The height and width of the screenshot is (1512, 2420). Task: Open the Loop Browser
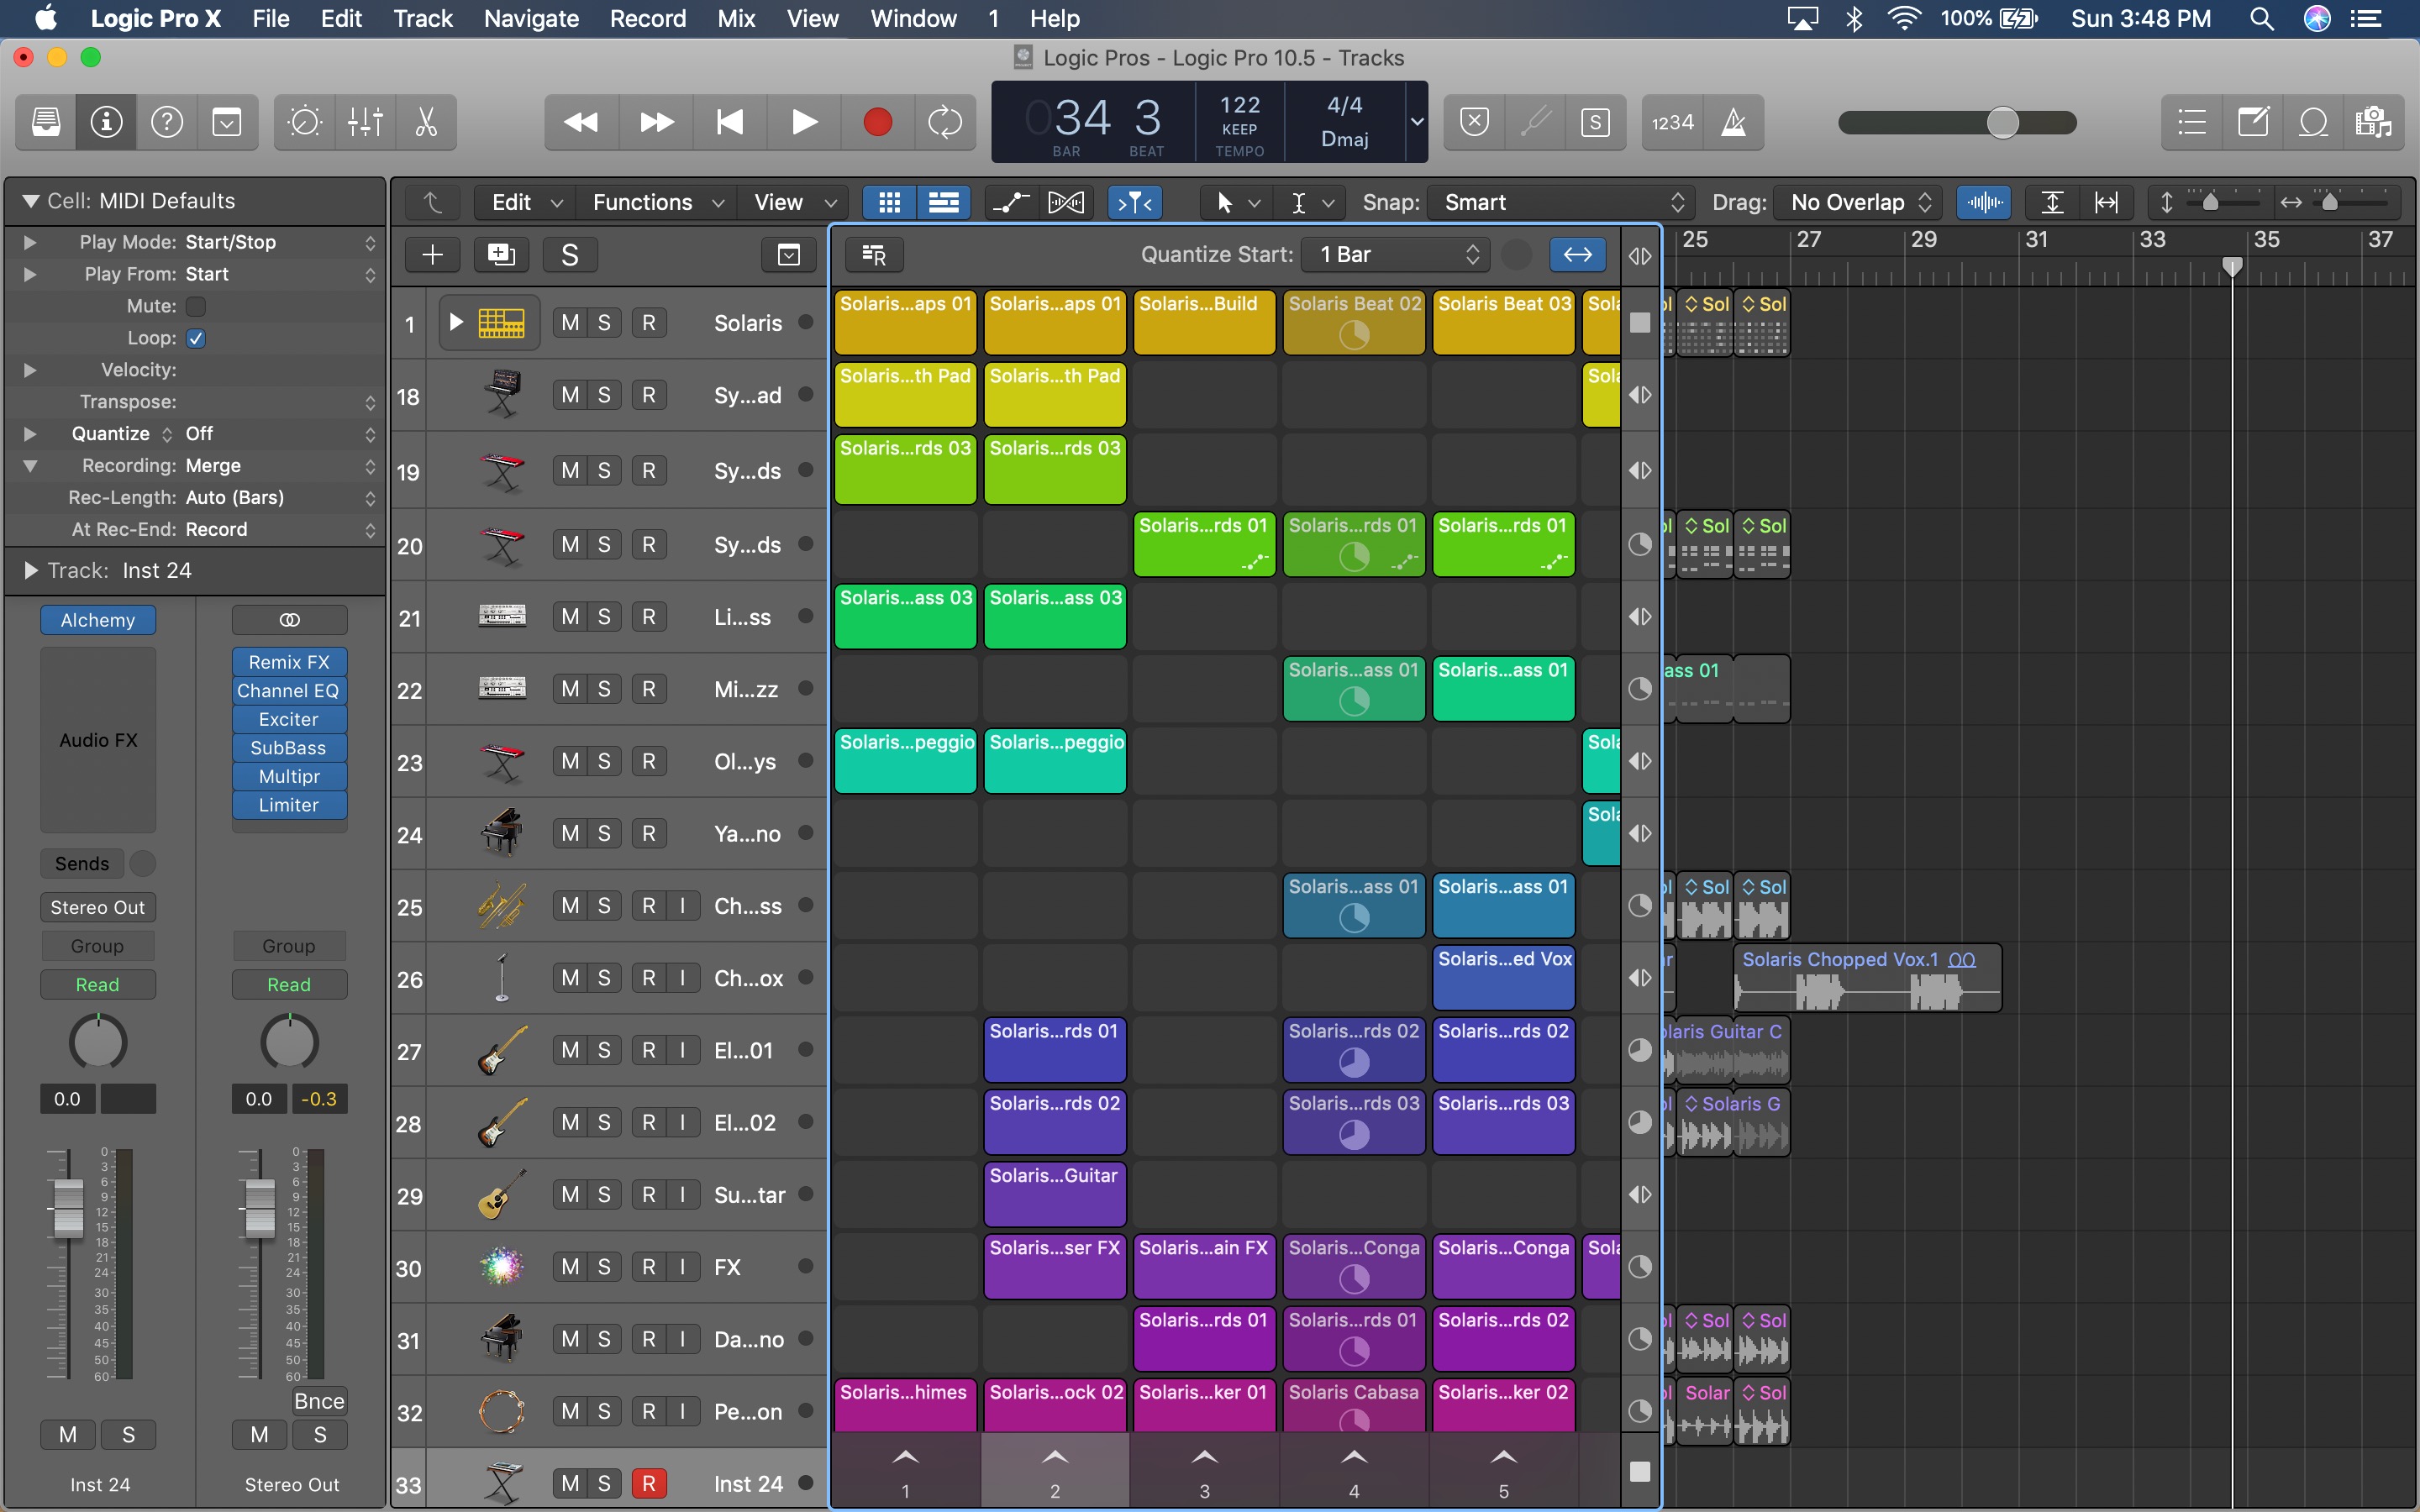2313,122
